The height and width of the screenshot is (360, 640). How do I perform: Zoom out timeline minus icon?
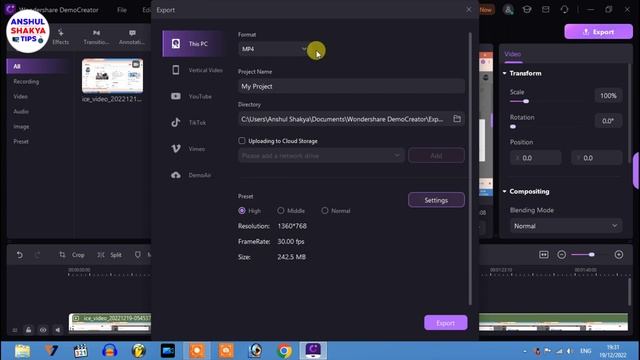(x=562, y=255)
